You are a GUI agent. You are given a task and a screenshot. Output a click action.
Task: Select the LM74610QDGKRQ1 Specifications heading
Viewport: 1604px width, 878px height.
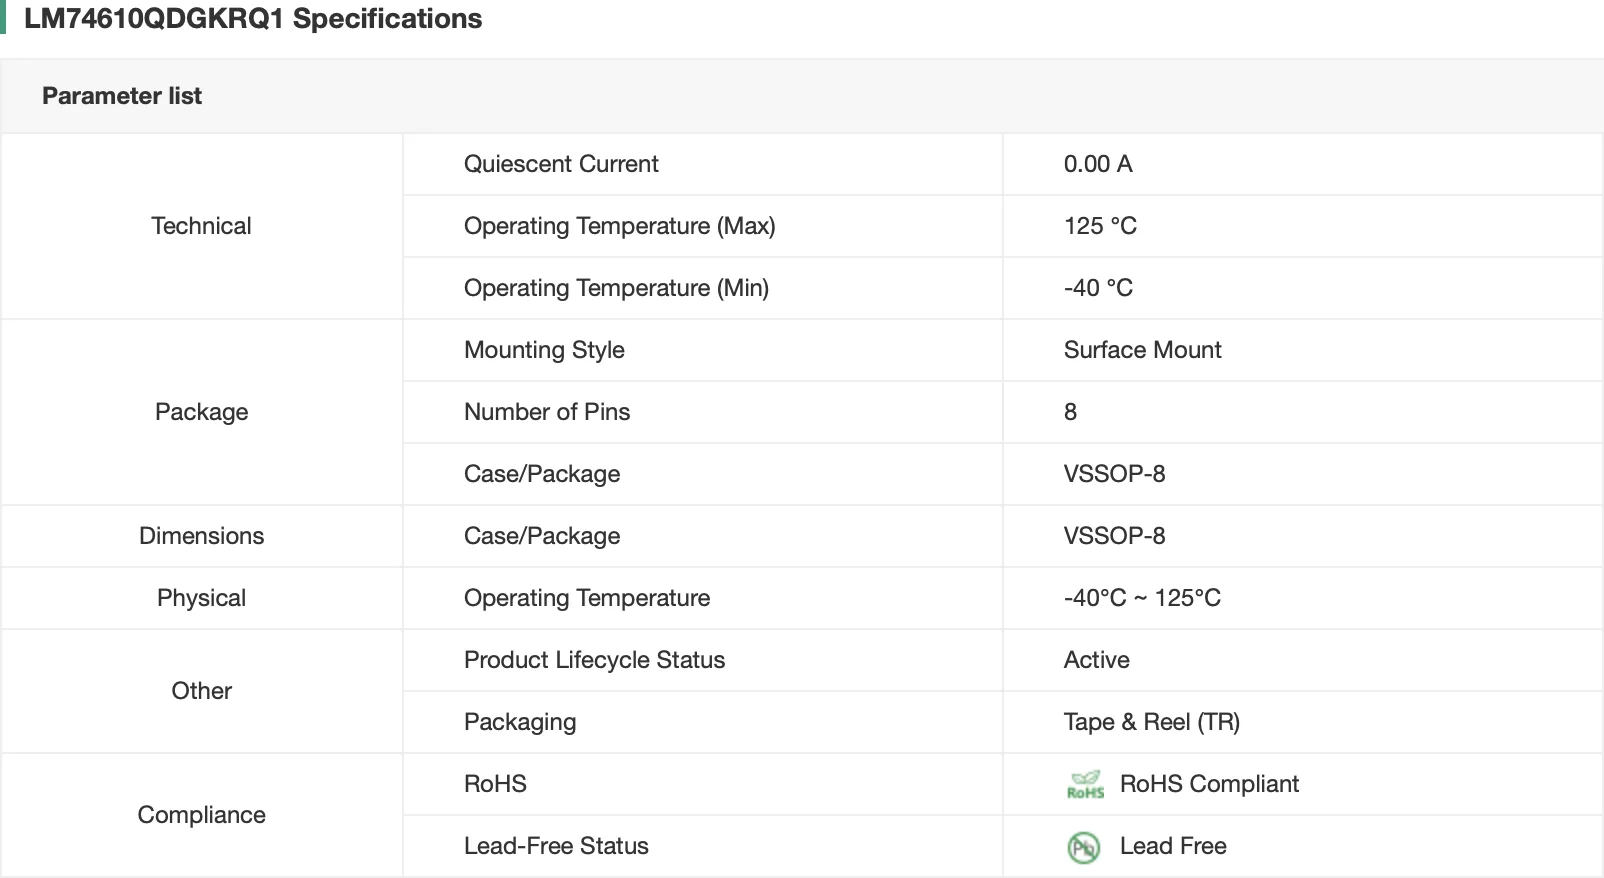pyautogui.click(x=253, y=19)
